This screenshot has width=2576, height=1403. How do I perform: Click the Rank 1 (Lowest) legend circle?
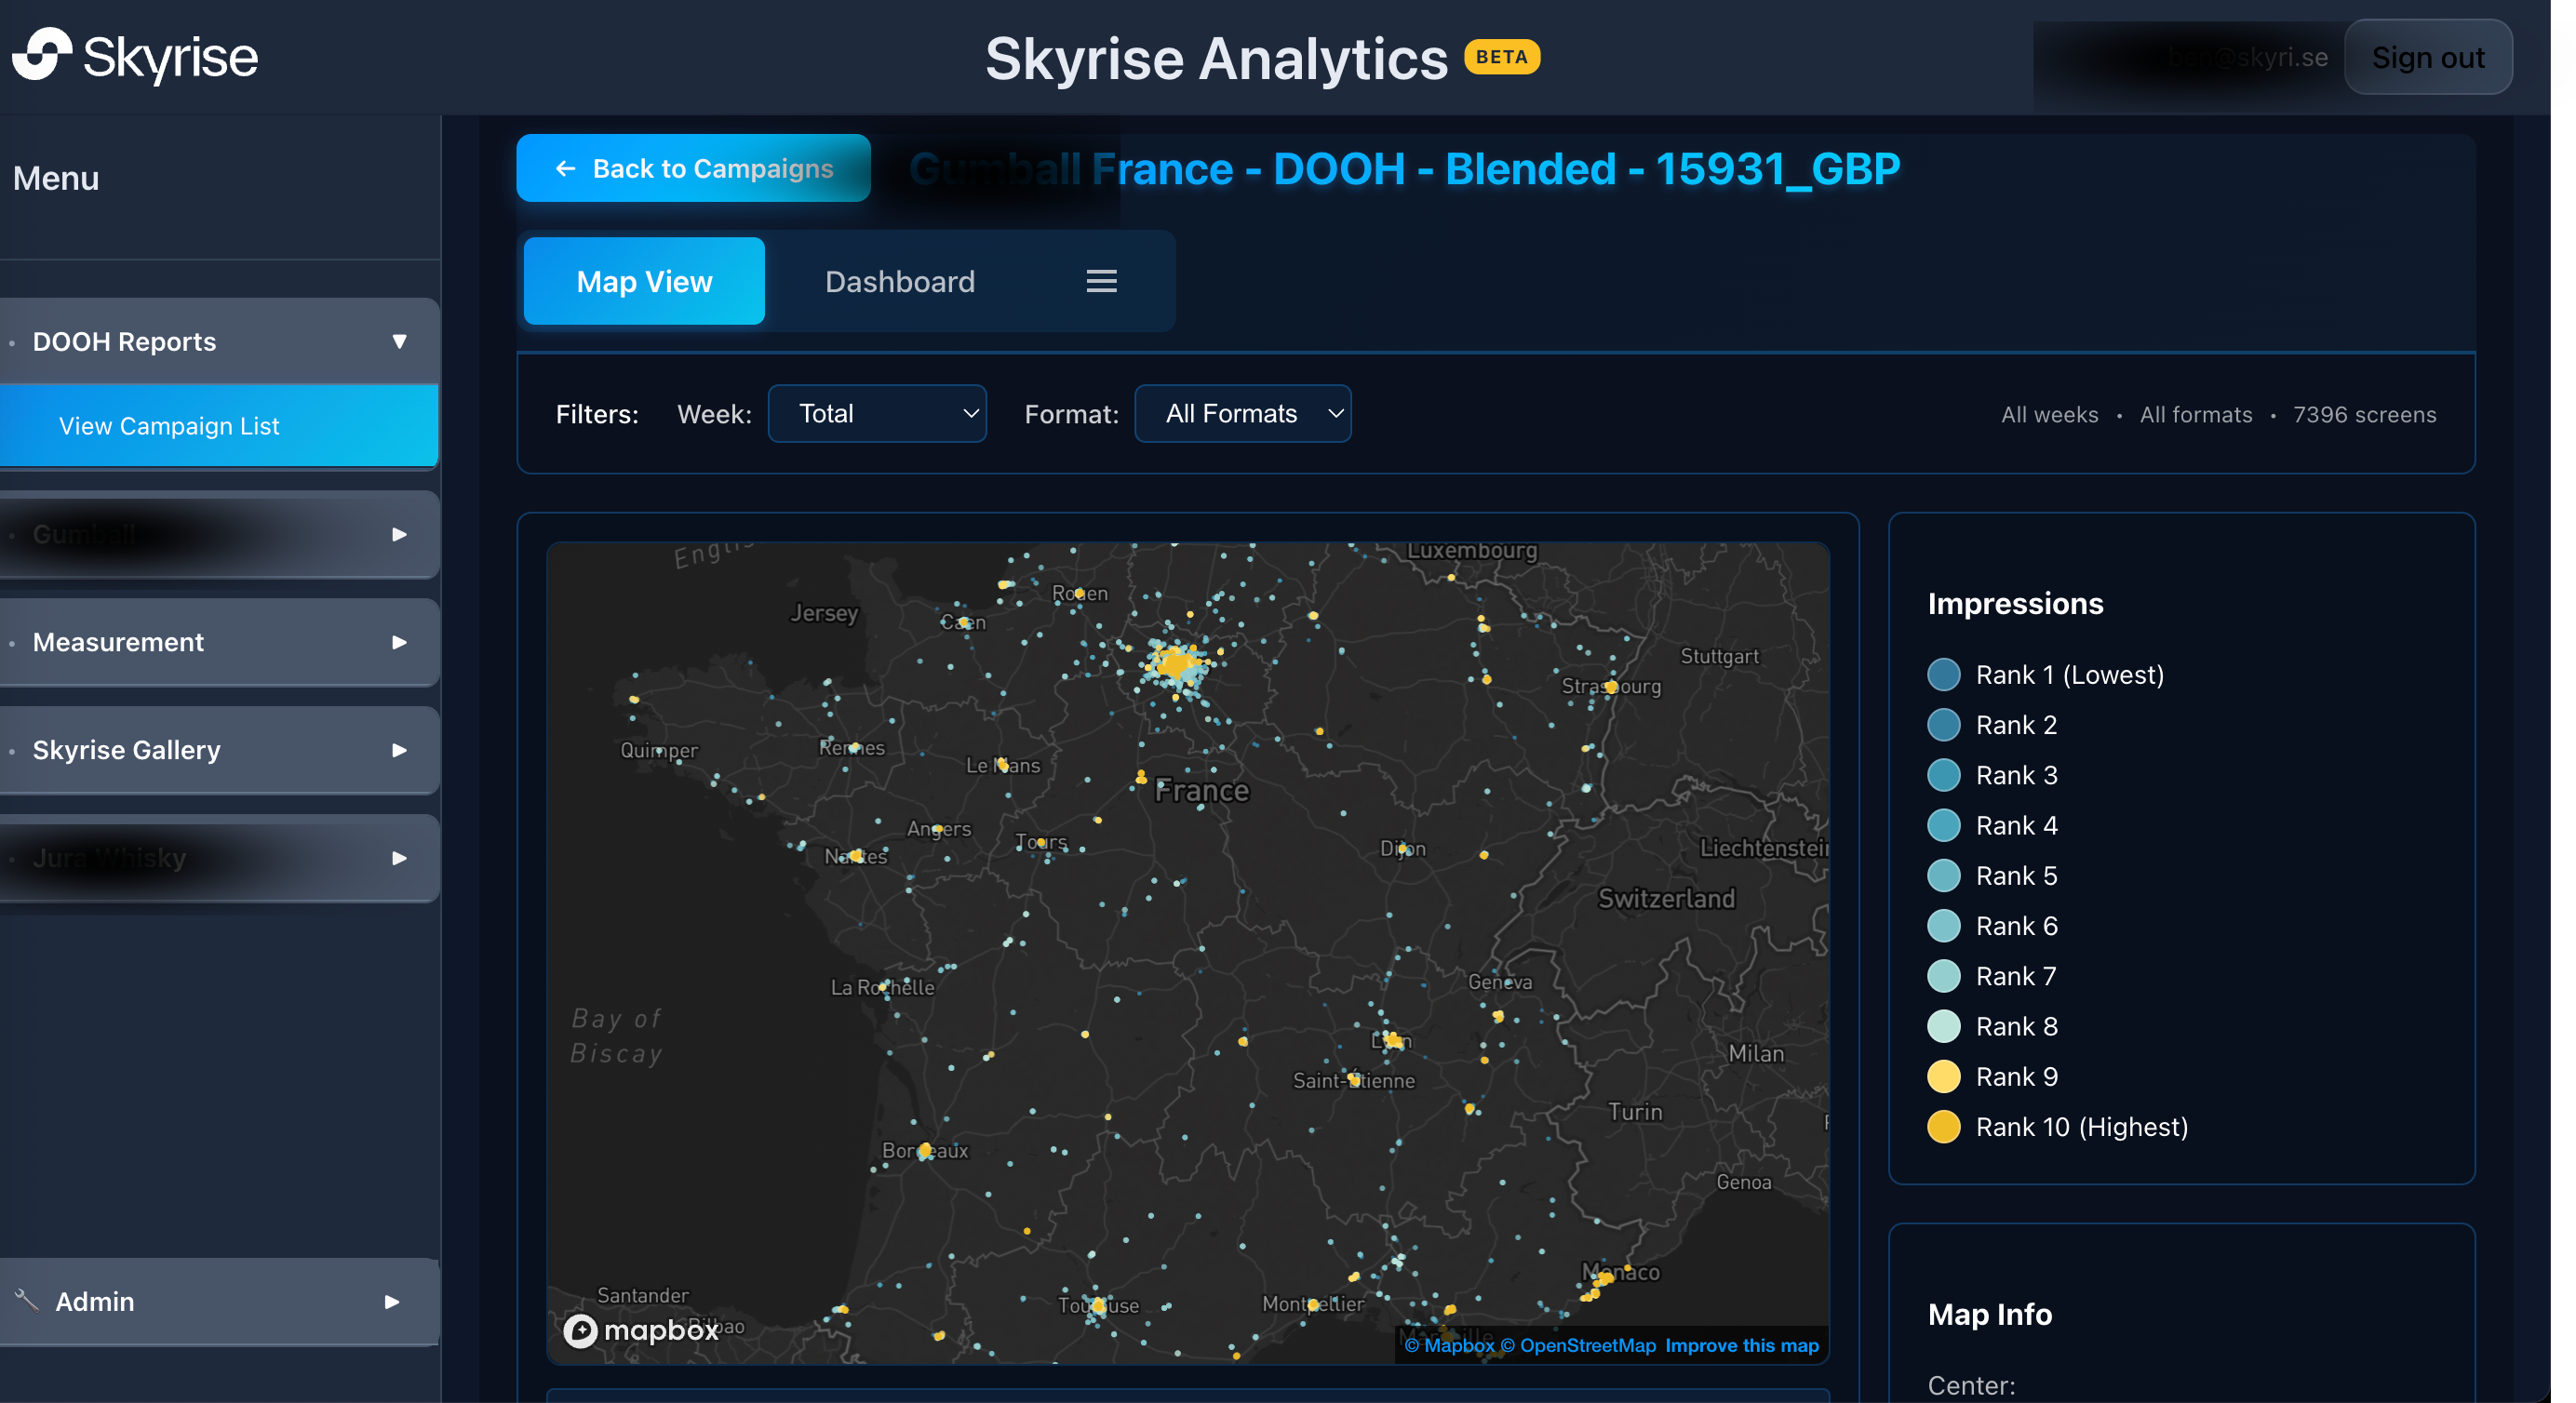(x=1943, y=675)
